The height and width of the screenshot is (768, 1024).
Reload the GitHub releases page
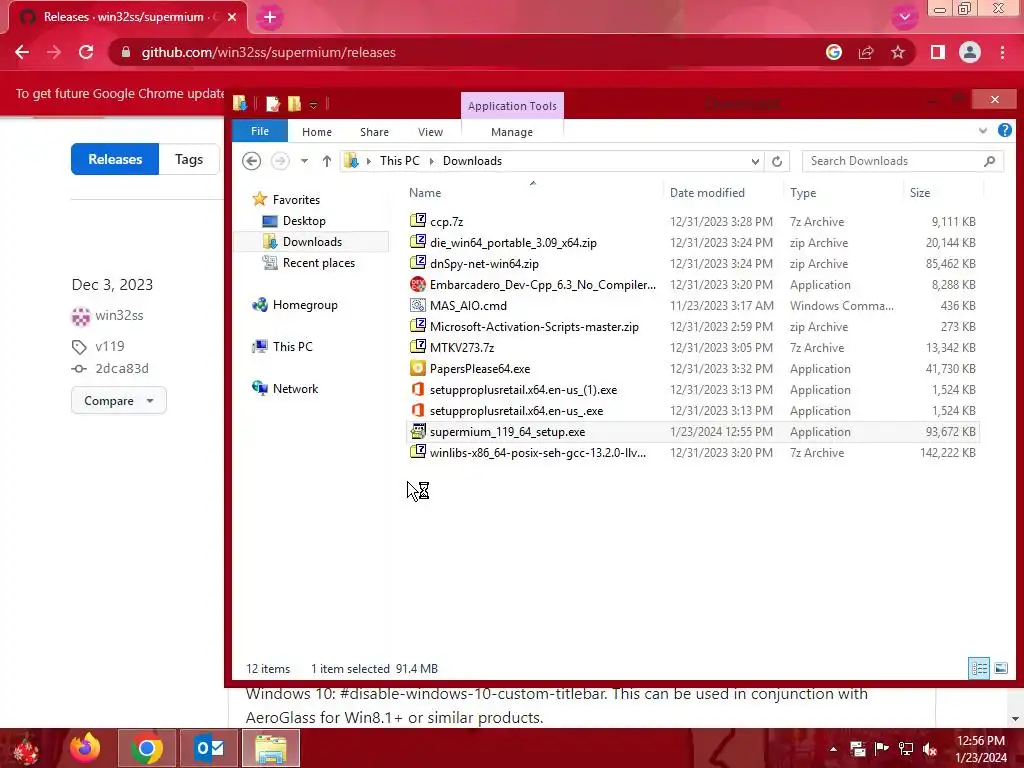[86, 52]
